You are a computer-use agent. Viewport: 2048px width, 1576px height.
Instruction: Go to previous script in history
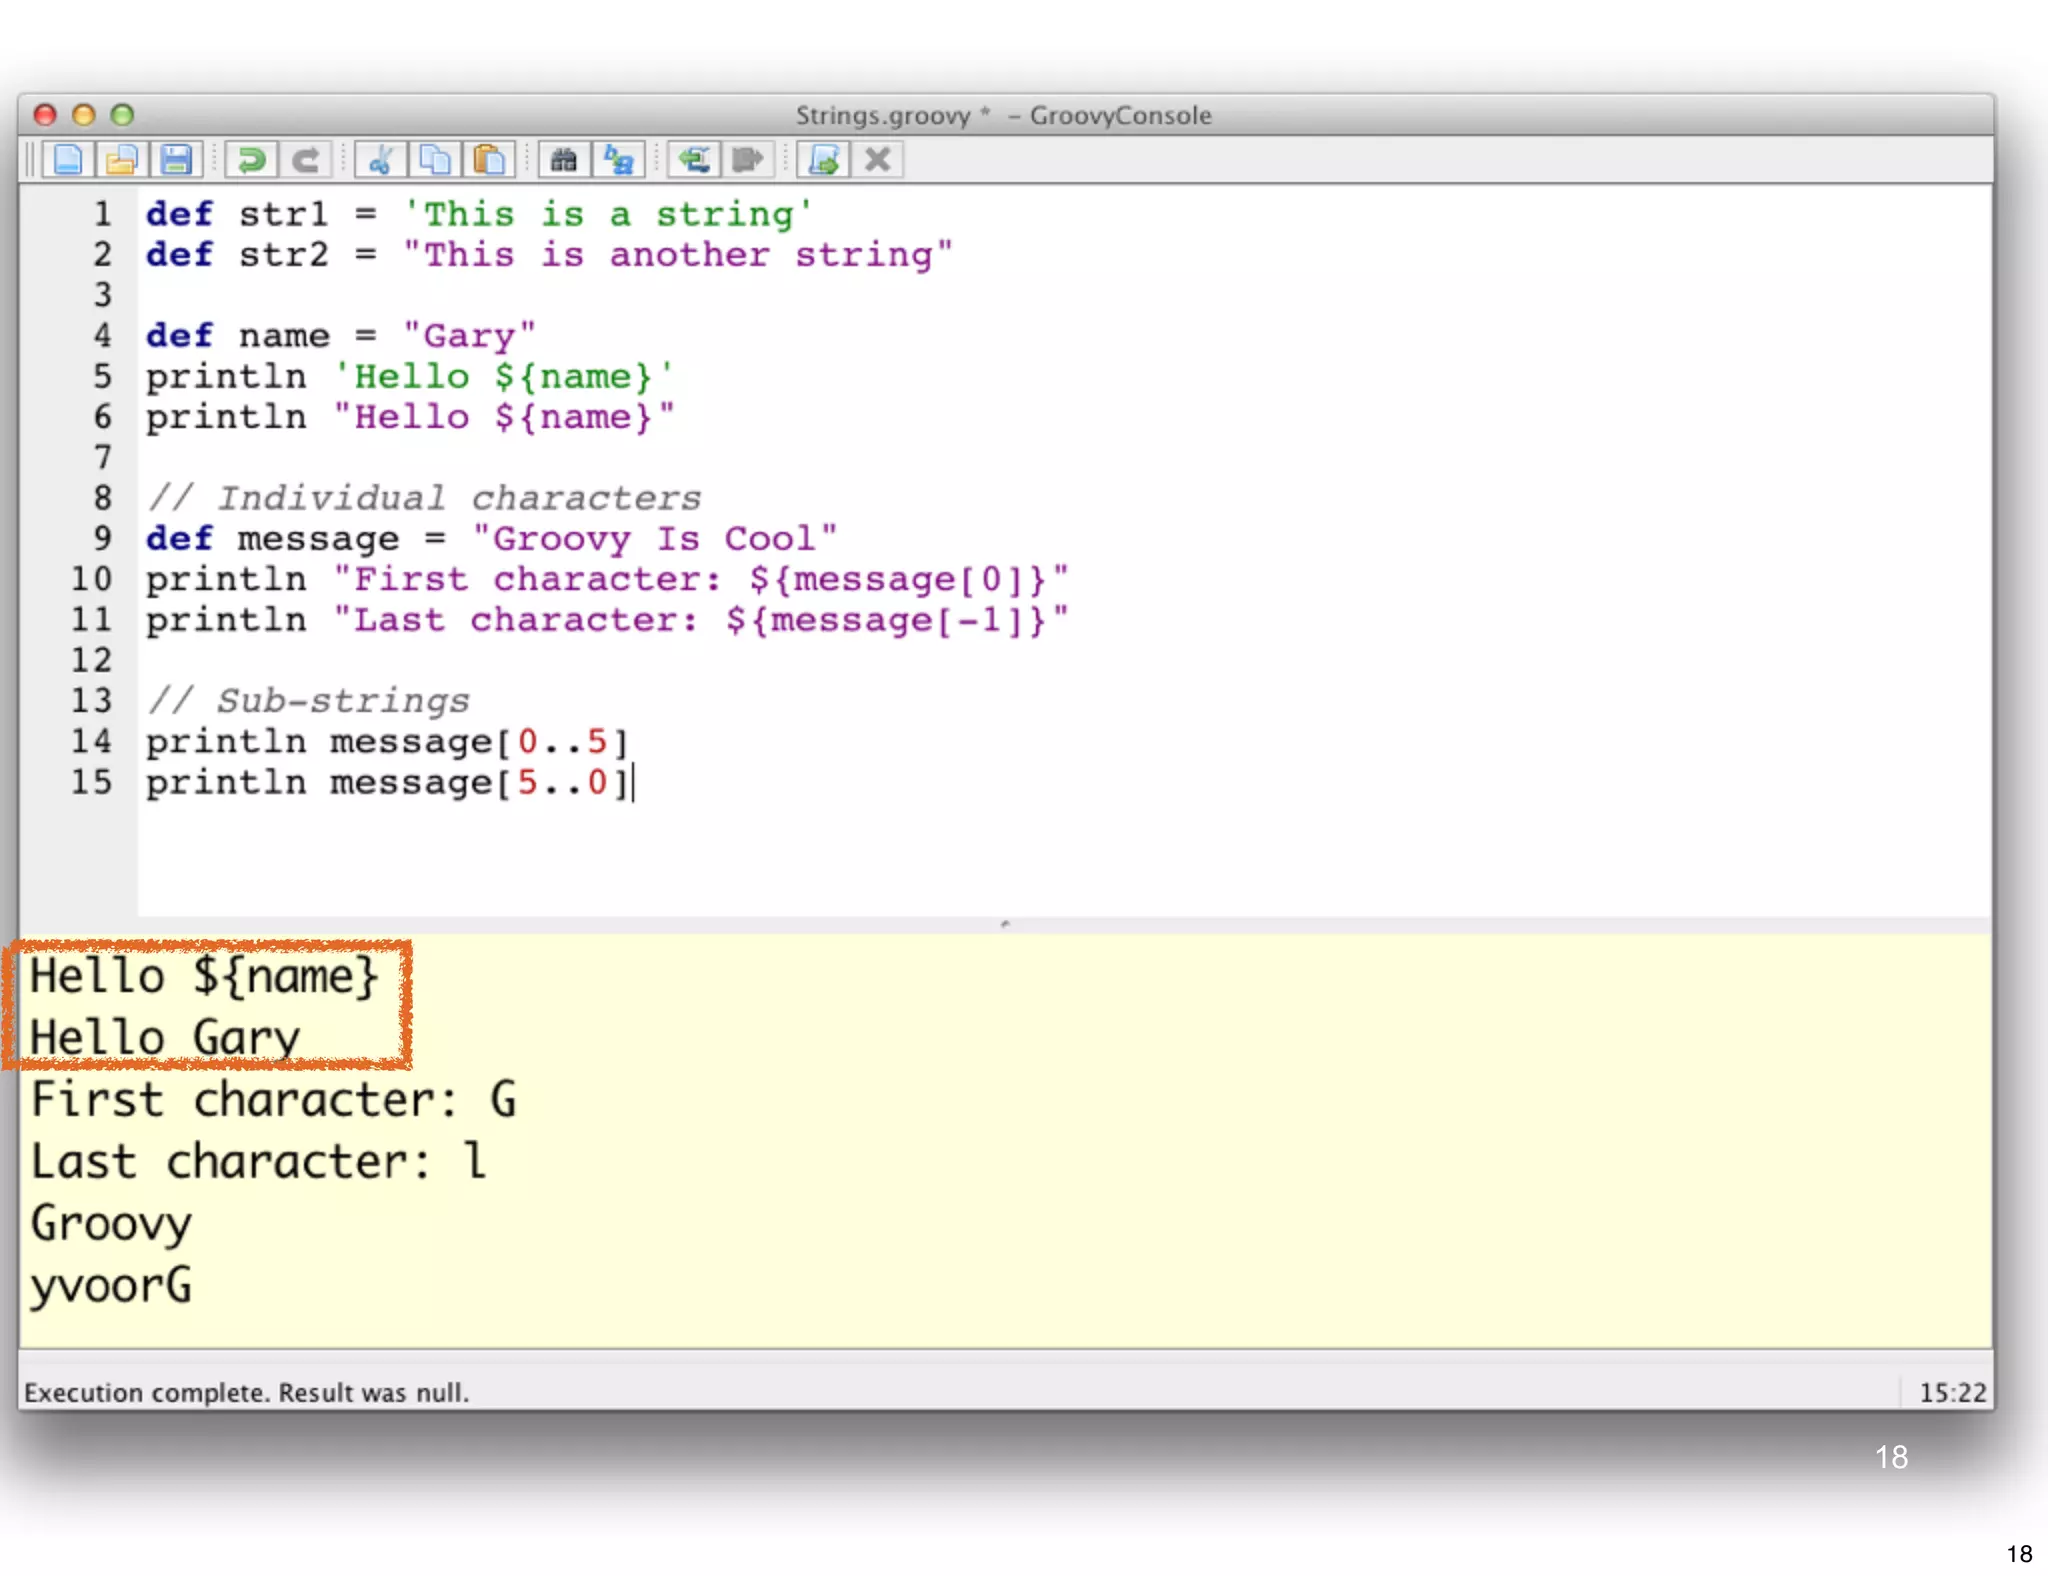tap(694, 160)
